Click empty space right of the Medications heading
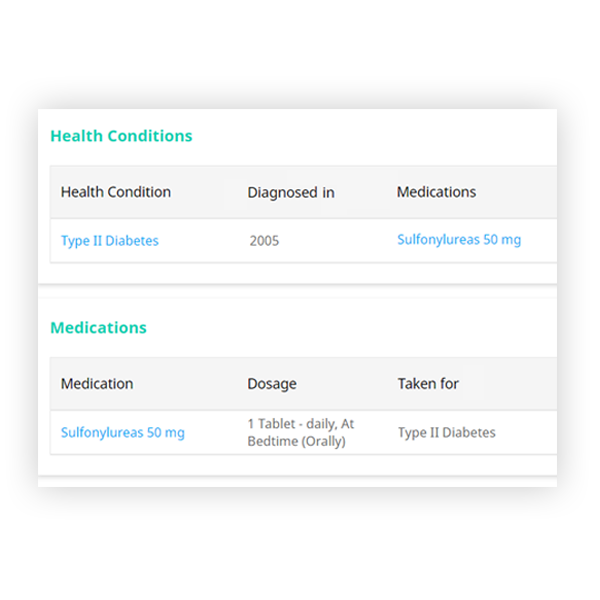 (x=350, y=328)
